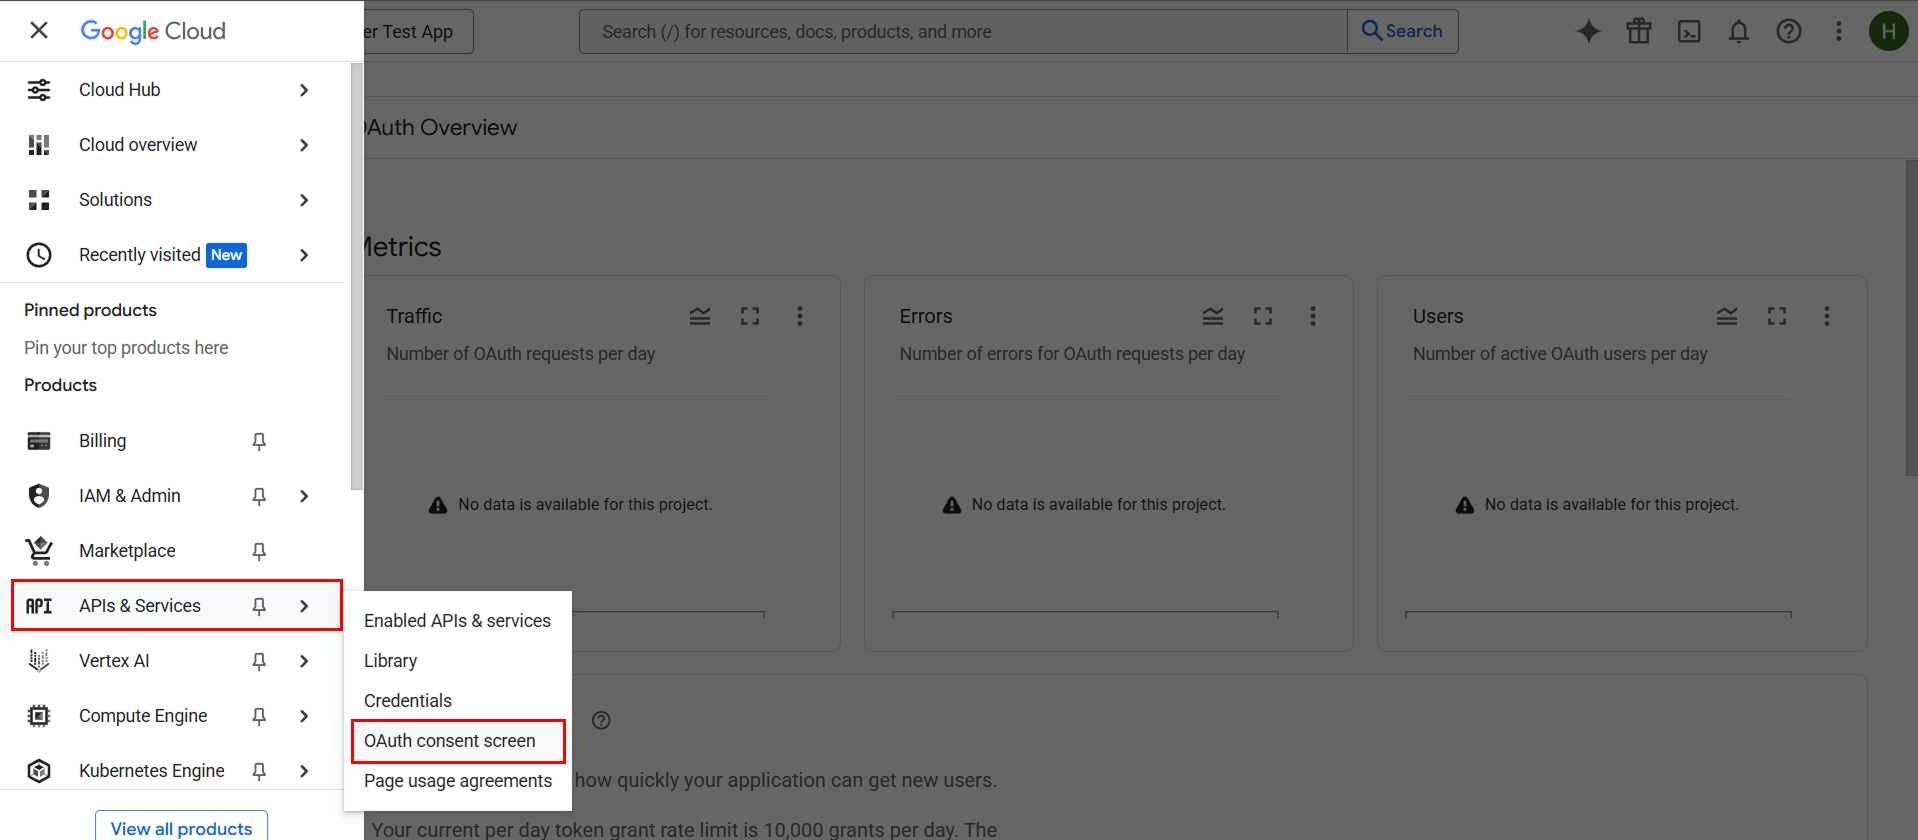Pin APIs & Services product
The height and width of the screenshot is (840, 1918).
point(259,606)
